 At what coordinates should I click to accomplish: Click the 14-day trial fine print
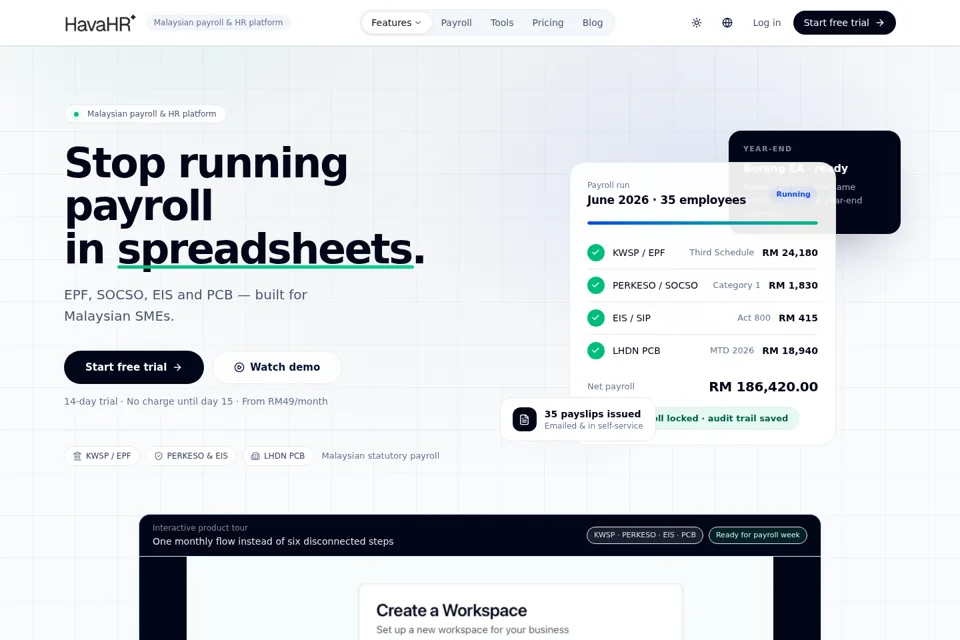[x=195, y=401]
